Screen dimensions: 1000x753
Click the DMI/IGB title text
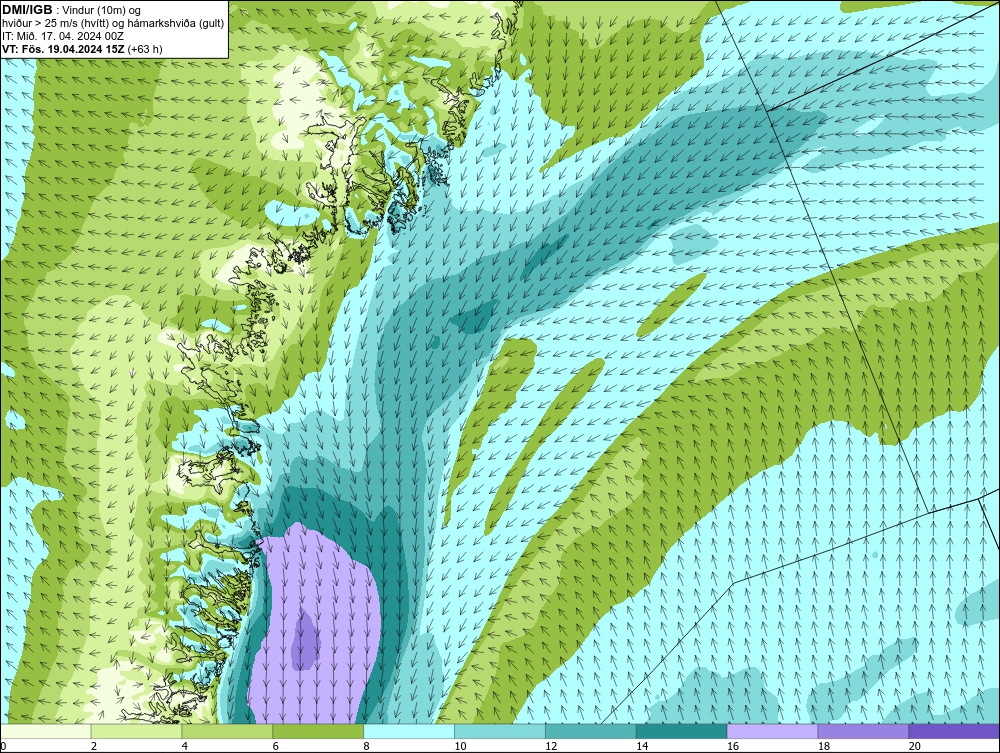[27, 10]
